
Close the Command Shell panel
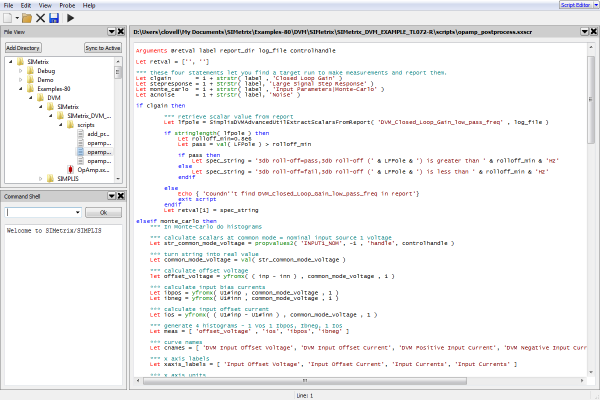pyautogui.click(x=121, y=196)
